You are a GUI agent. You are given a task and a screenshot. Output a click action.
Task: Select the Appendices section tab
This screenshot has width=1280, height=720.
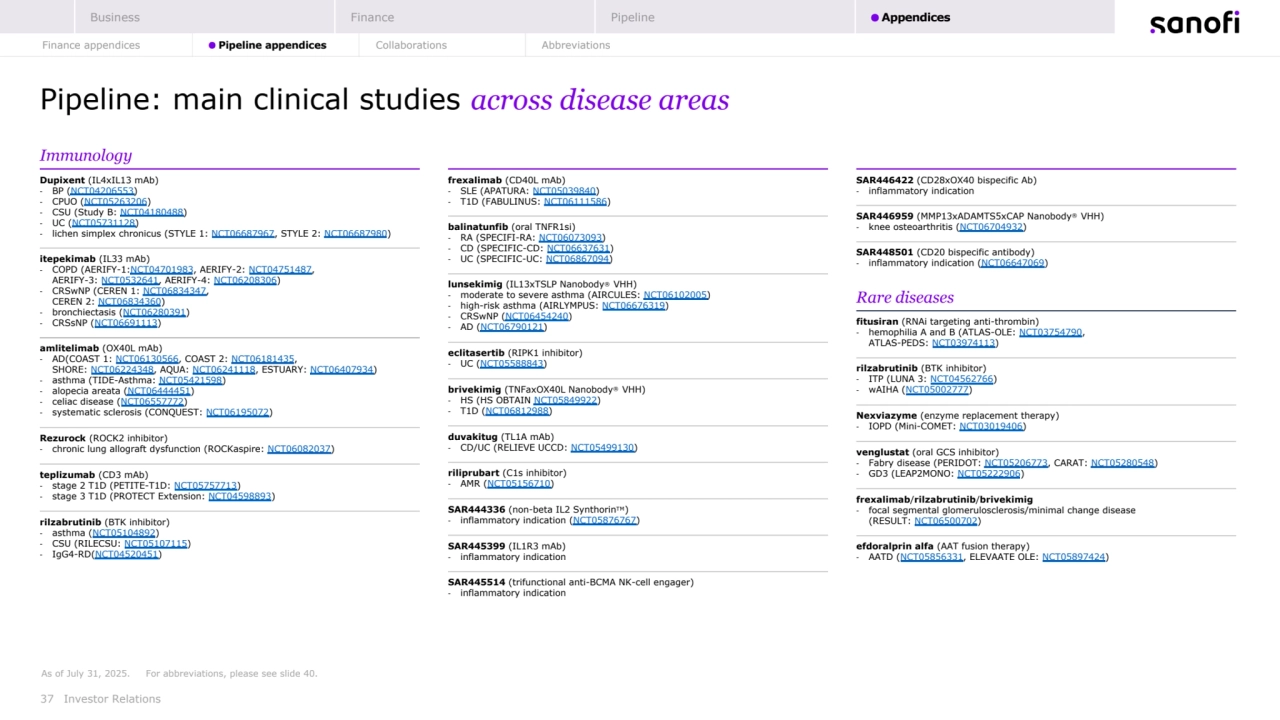pyautogui.click(x=985, y=17)
